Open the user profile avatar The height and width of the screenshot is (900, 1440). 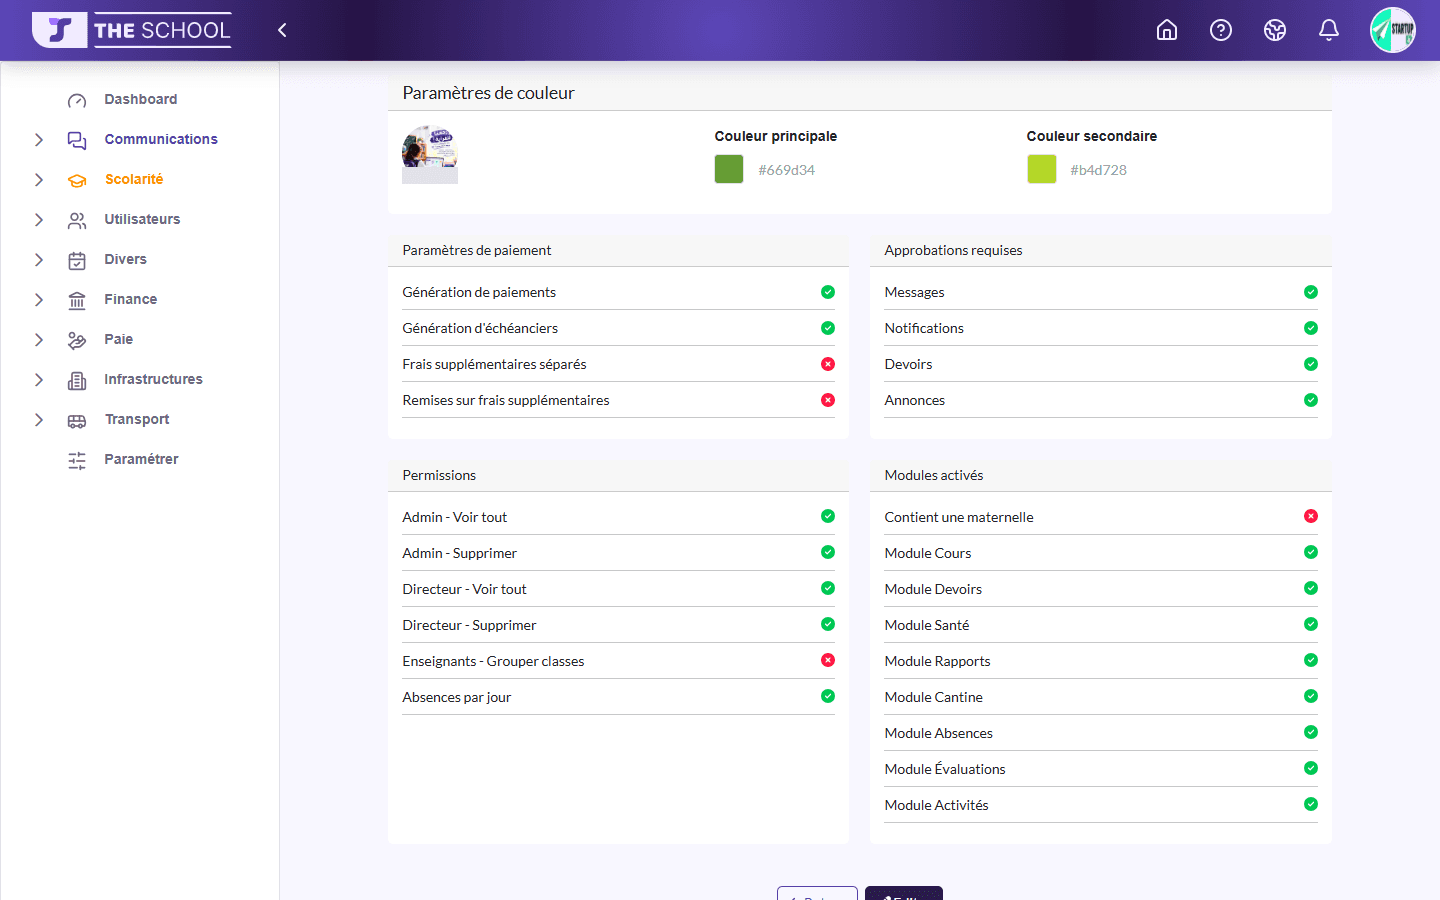[x=1393, y=30]
